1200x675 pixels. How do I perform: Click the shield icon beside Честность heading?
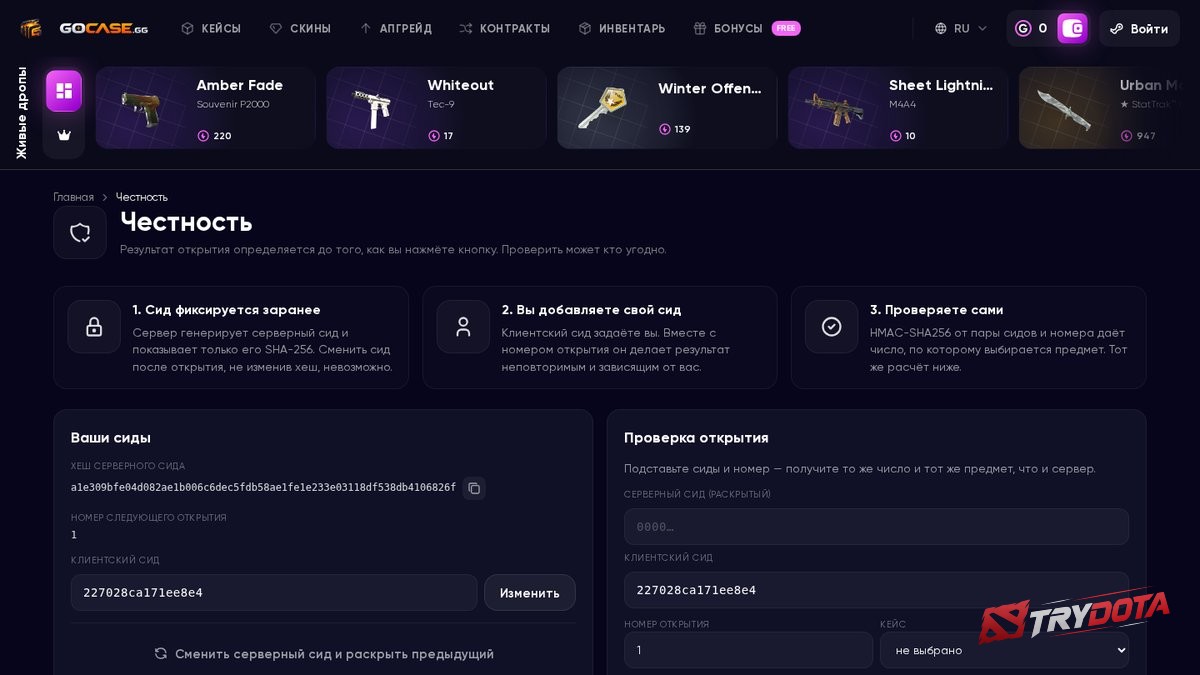click(x=80, y=233)
